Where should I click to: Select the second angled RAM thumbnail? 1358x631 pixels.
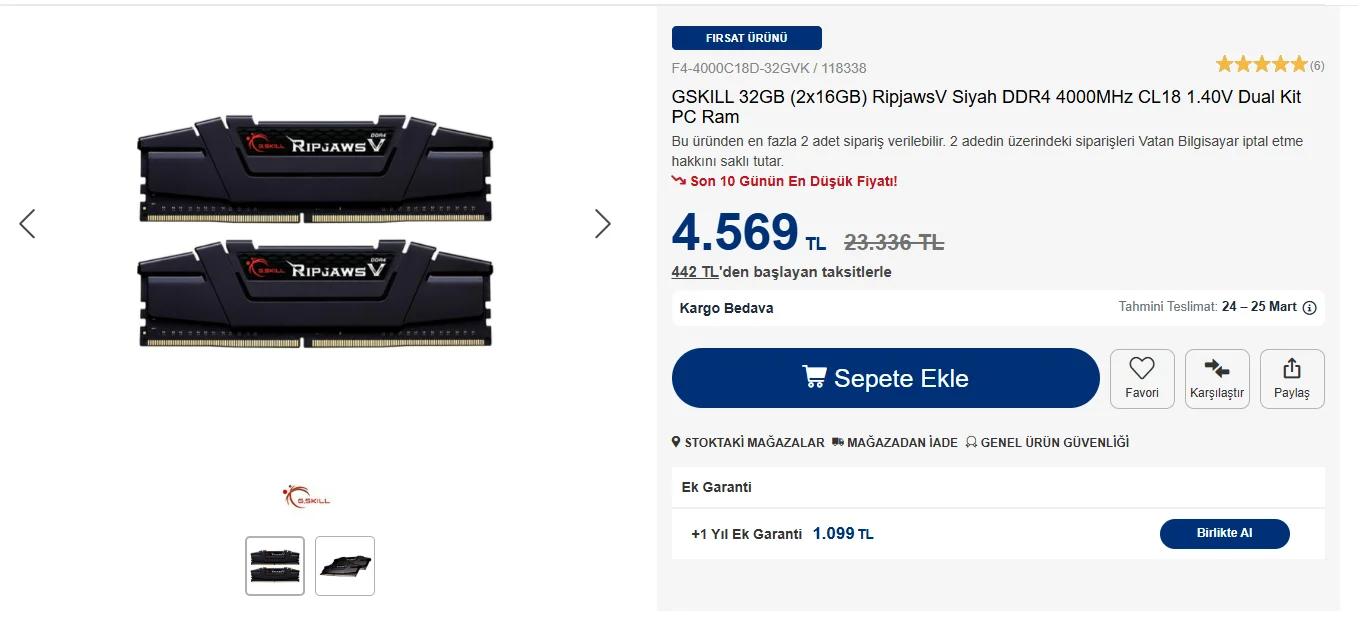tap(345, 566)
